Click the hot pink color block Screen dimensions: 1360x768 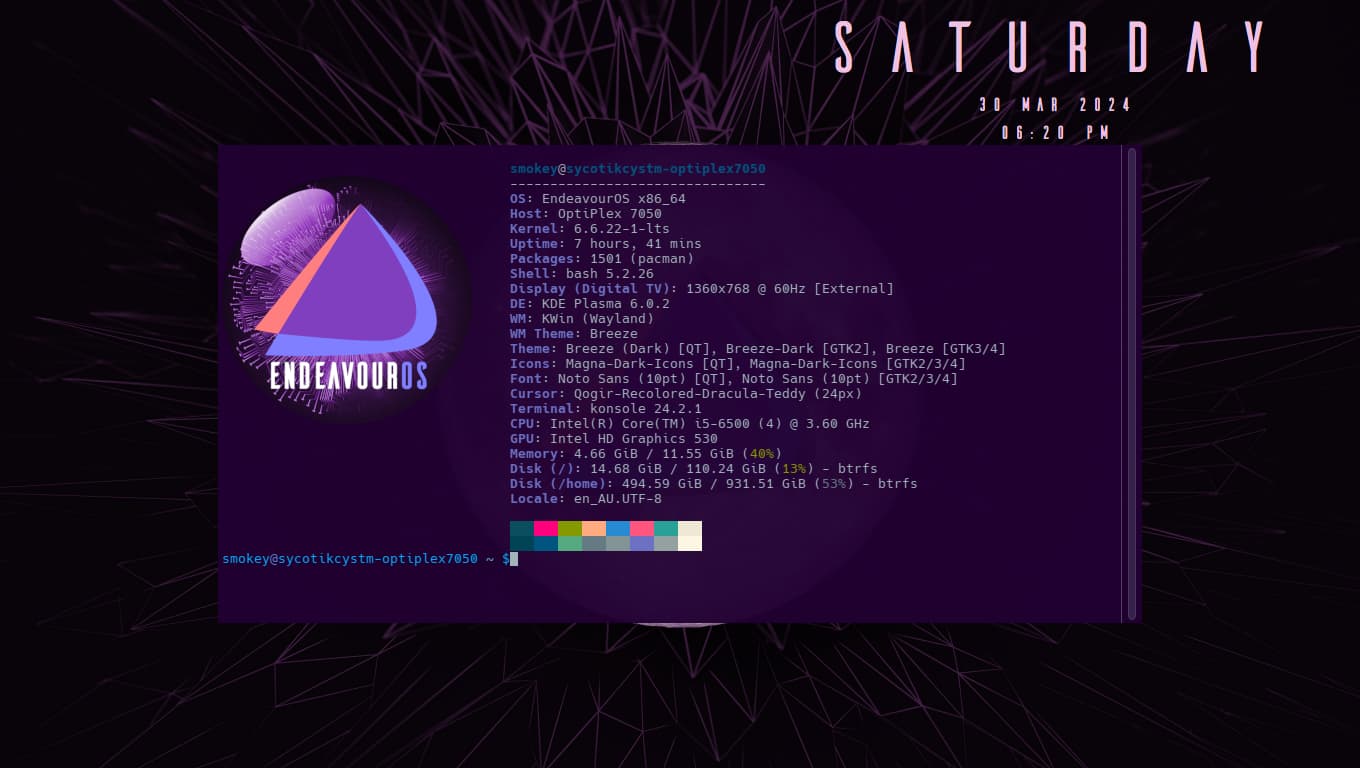545,528
